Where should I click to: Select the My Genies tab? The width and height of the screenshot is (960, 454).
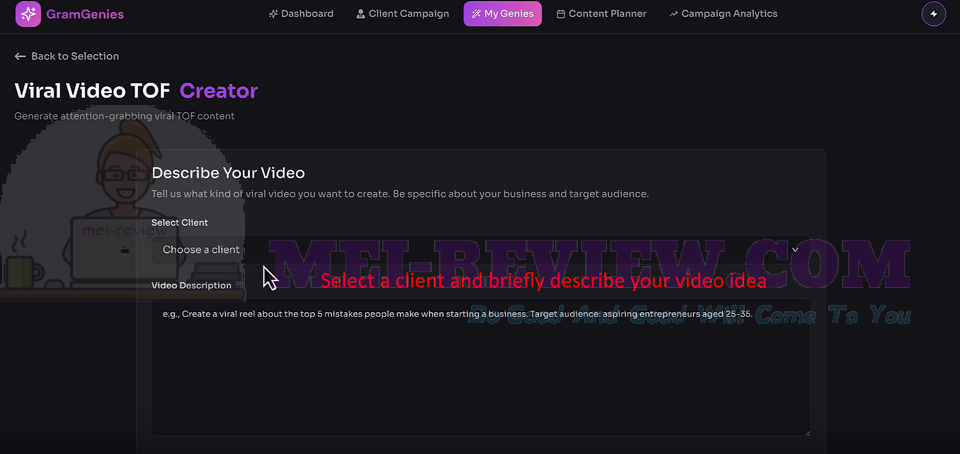pos(503,13)
